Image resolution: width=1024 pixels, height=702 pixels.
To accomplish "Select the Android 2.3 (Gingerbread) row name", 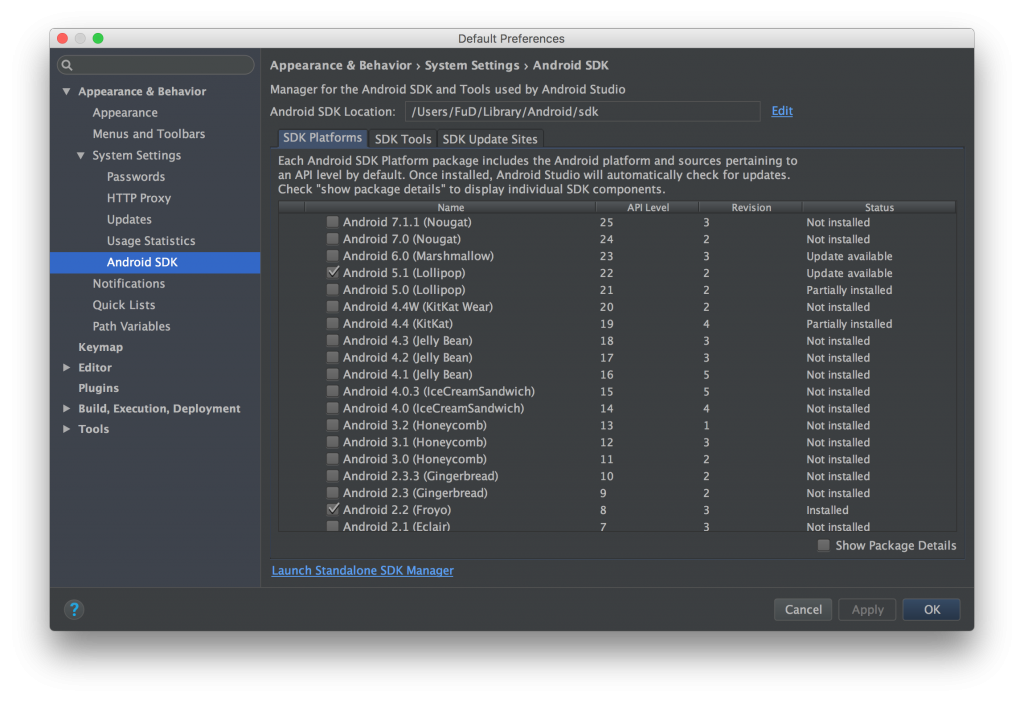I will click(415, 493).
